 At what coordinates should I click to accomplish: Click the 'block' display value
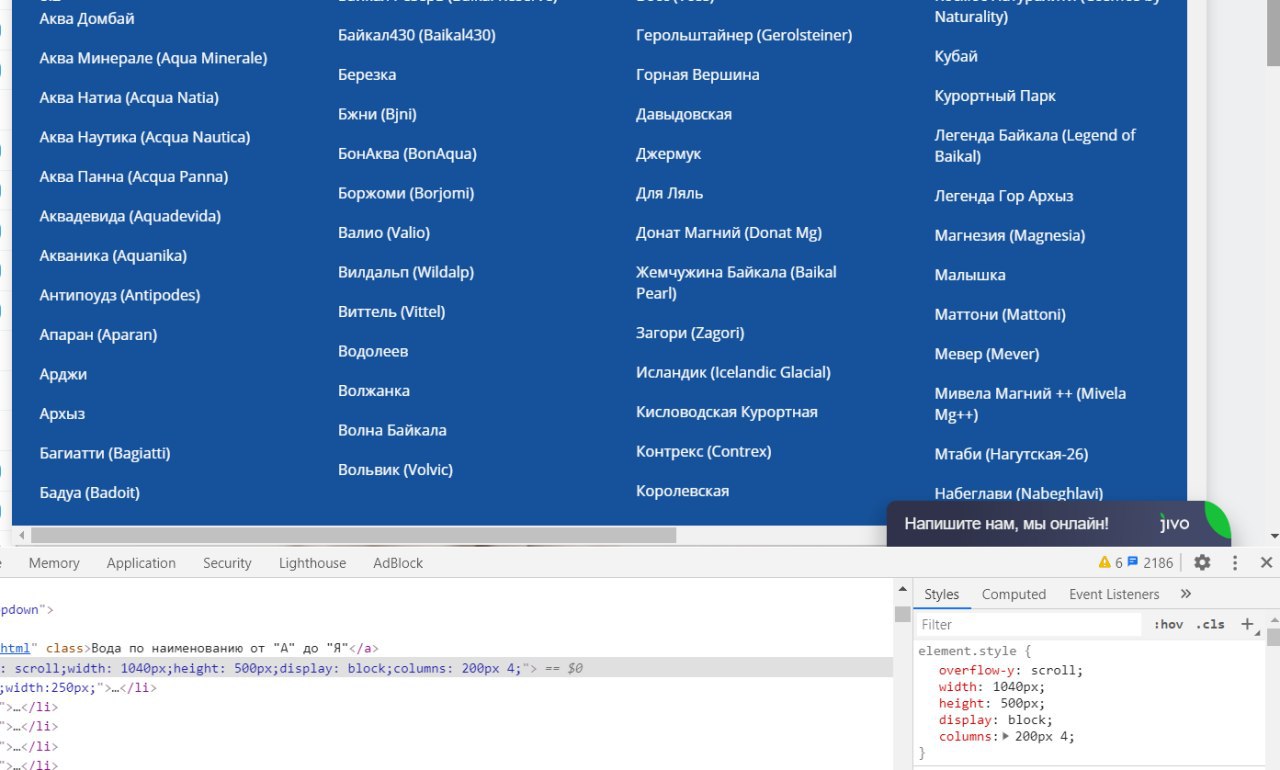pyautogui.click(x=1027, y=720)
